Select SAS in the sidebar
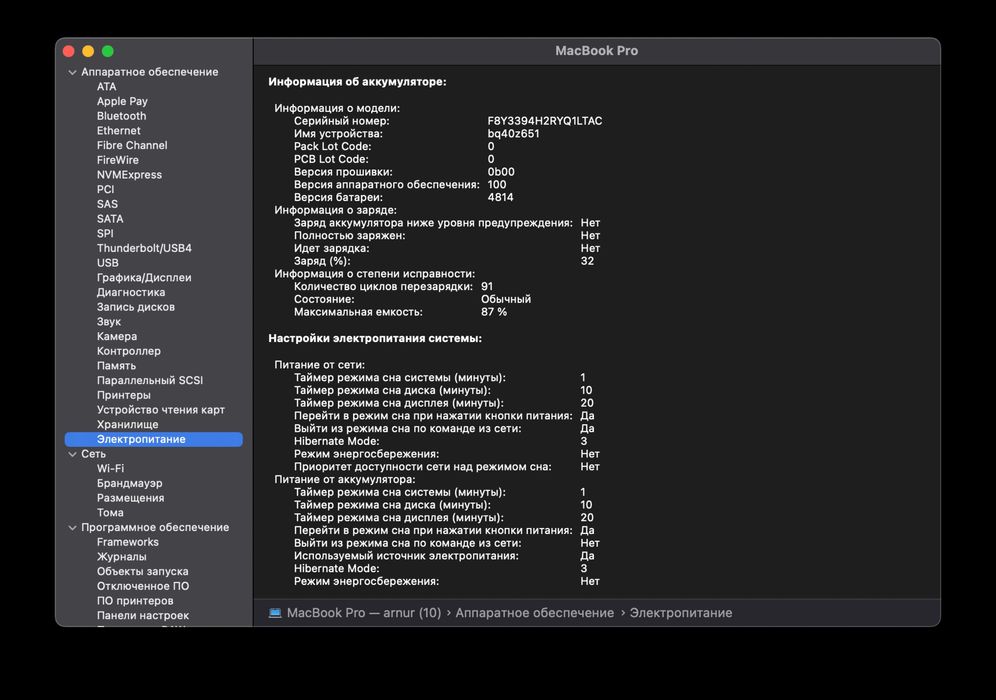 [107, 204]
